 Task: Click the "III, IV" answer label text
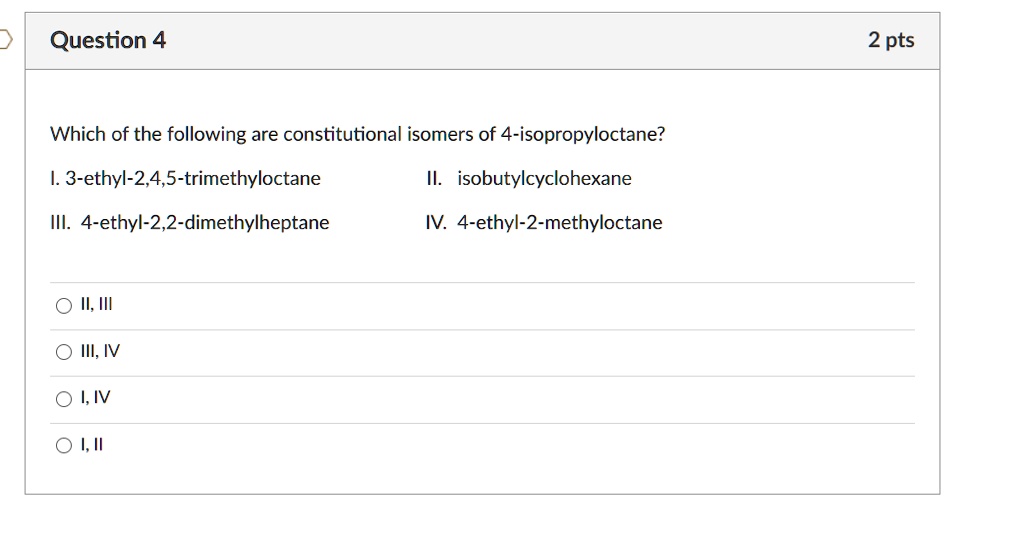point(100,352)
